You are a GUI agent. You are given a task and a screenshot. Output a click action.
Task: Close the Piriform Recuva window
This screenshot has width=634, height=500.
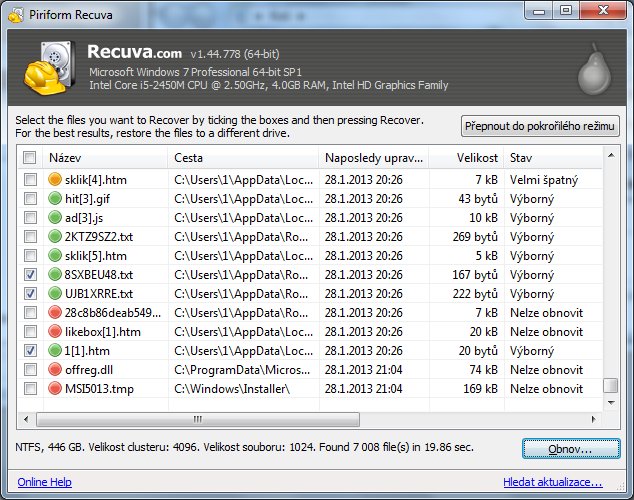pyautogui.click(x=603, y=11)
